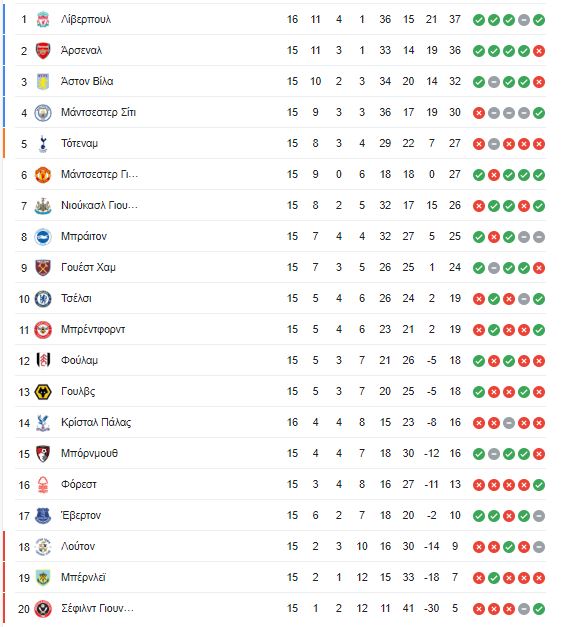Click the Arsenal club crest

click(x=43, y=51)
